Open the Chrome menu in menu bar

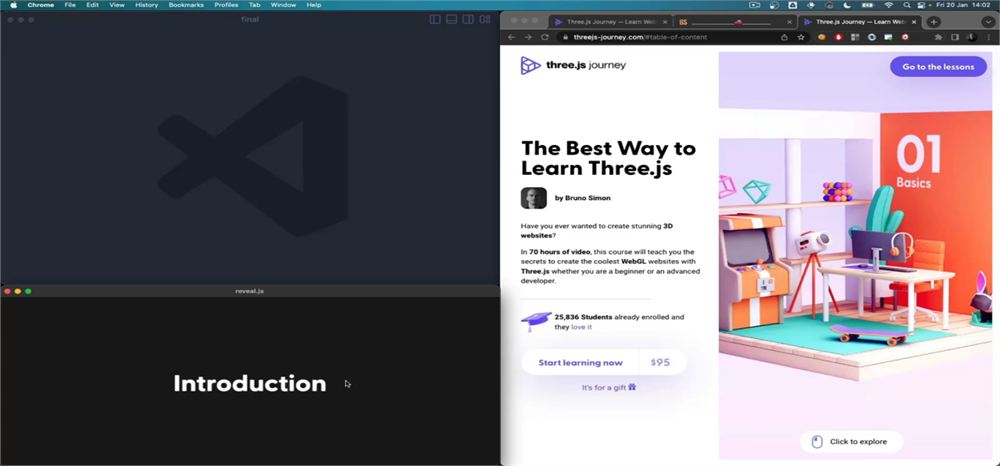pos(41,5)
